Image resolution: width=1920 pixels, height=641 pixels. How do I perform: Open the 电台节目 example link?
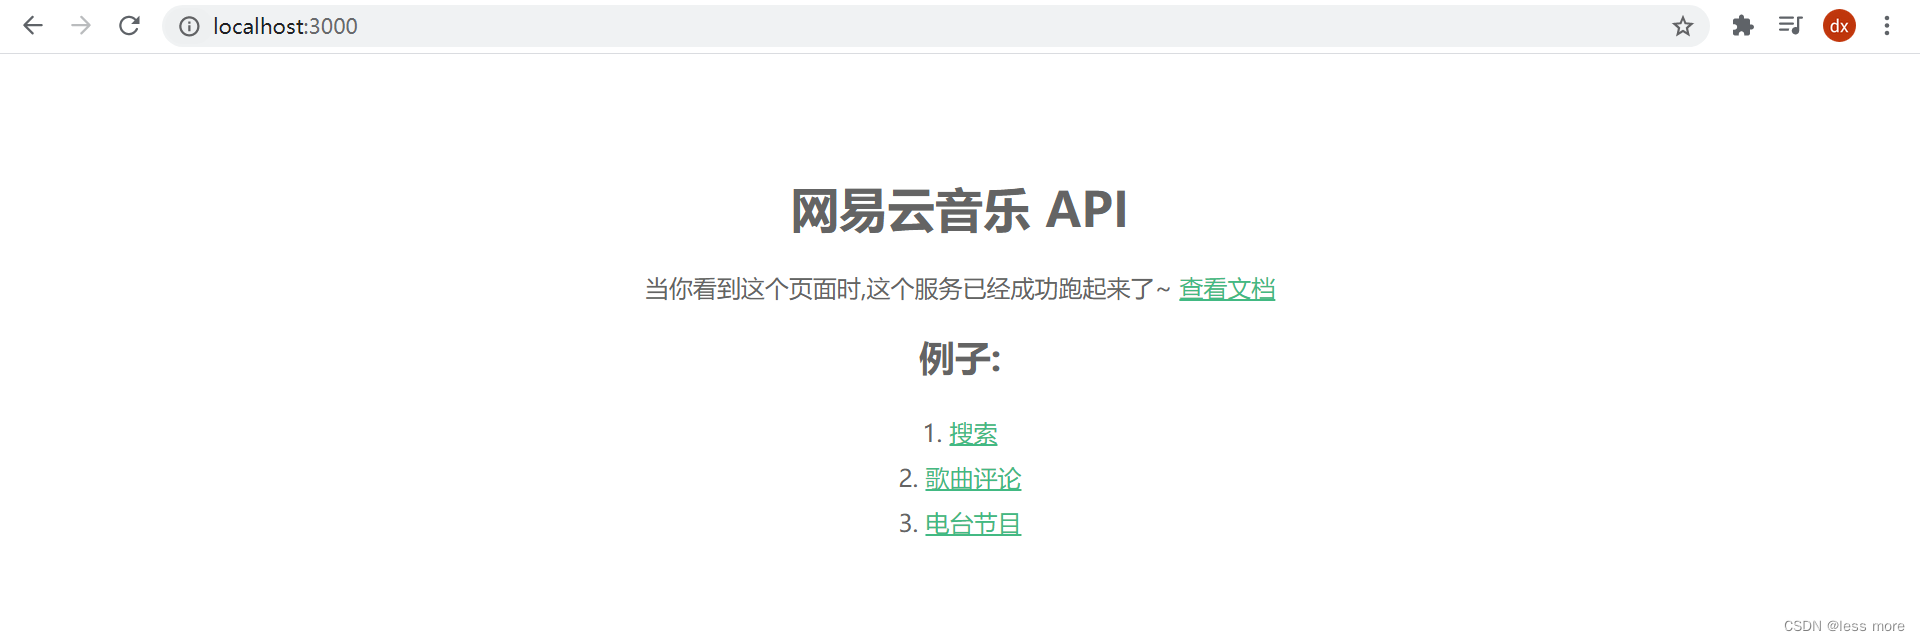(x=973, y=524)
